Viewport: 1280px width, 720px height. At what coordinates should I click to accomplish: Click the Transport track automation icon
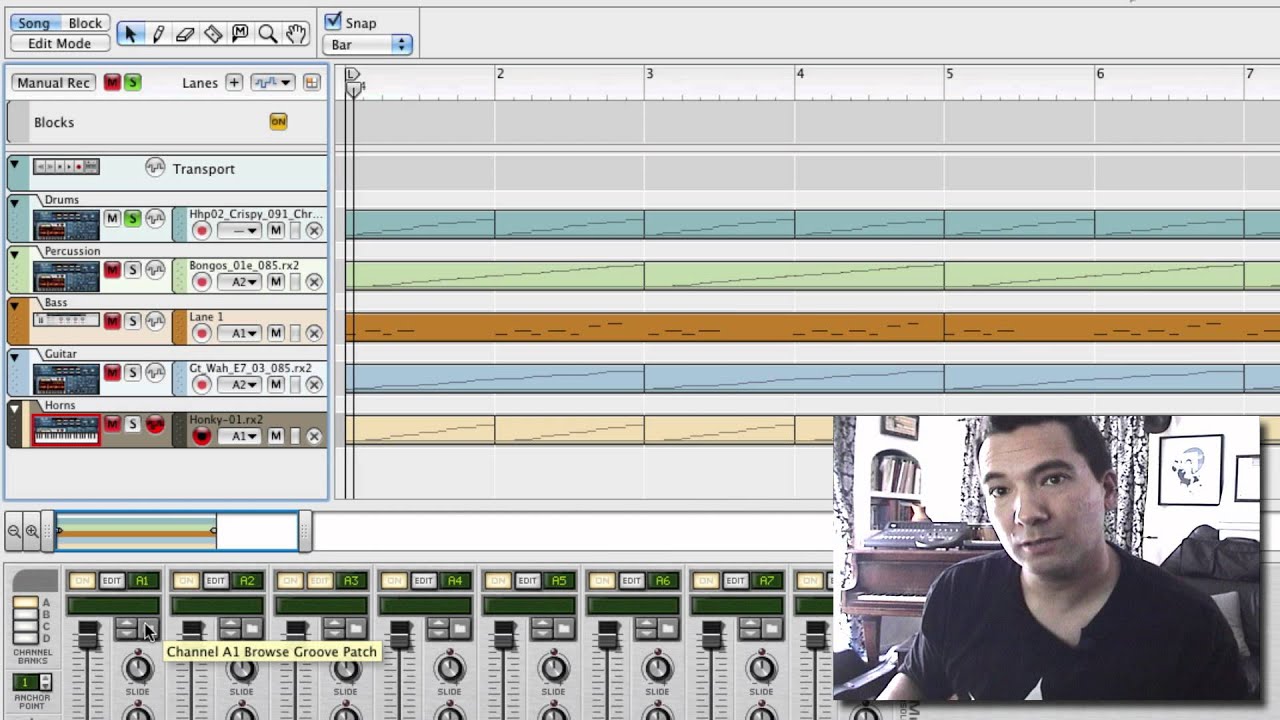(x=155, y=168)
